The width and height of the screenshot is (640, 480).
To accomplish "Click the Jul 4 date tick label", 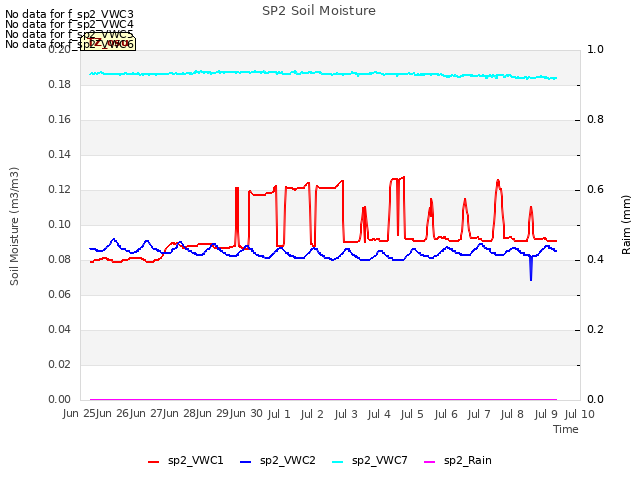I will 379,414.
